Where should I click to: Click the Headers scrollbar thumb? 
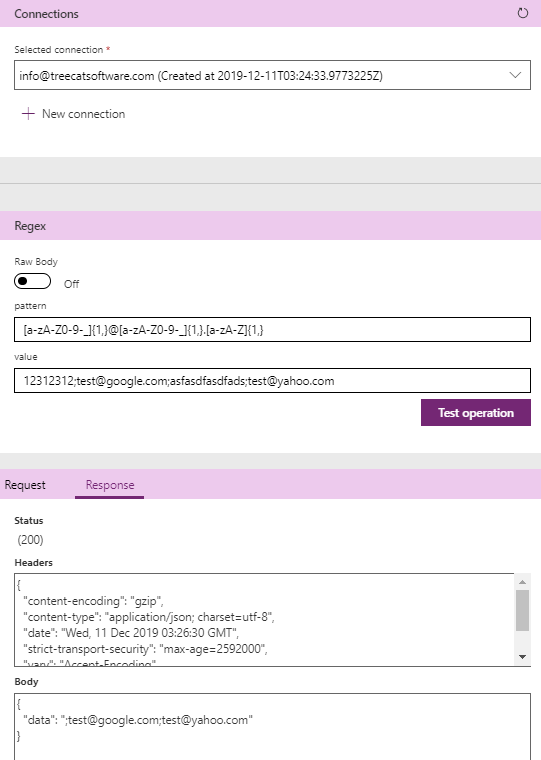pos(522,610)
